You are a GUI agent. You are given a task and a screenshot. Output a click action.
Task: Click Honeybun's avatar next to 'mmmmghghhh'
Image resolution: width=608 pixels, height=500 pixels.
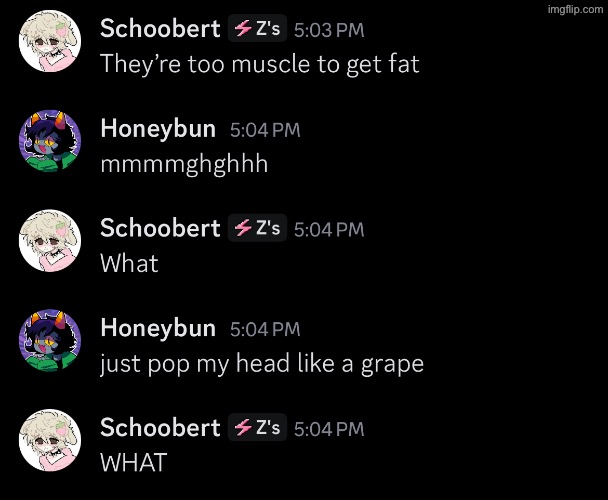50,141
